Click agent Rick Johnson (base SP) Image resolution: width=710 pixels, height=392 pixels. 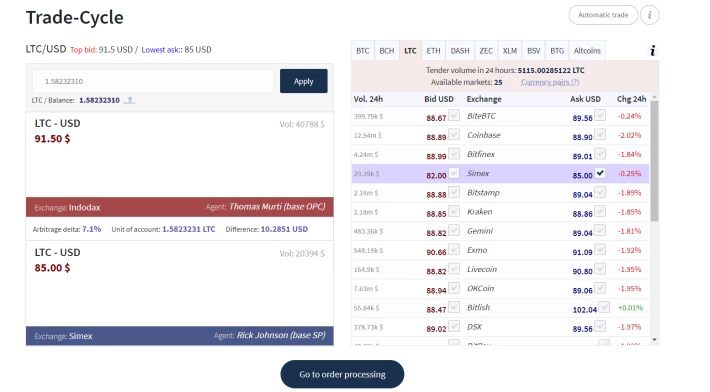coord(281,335)
